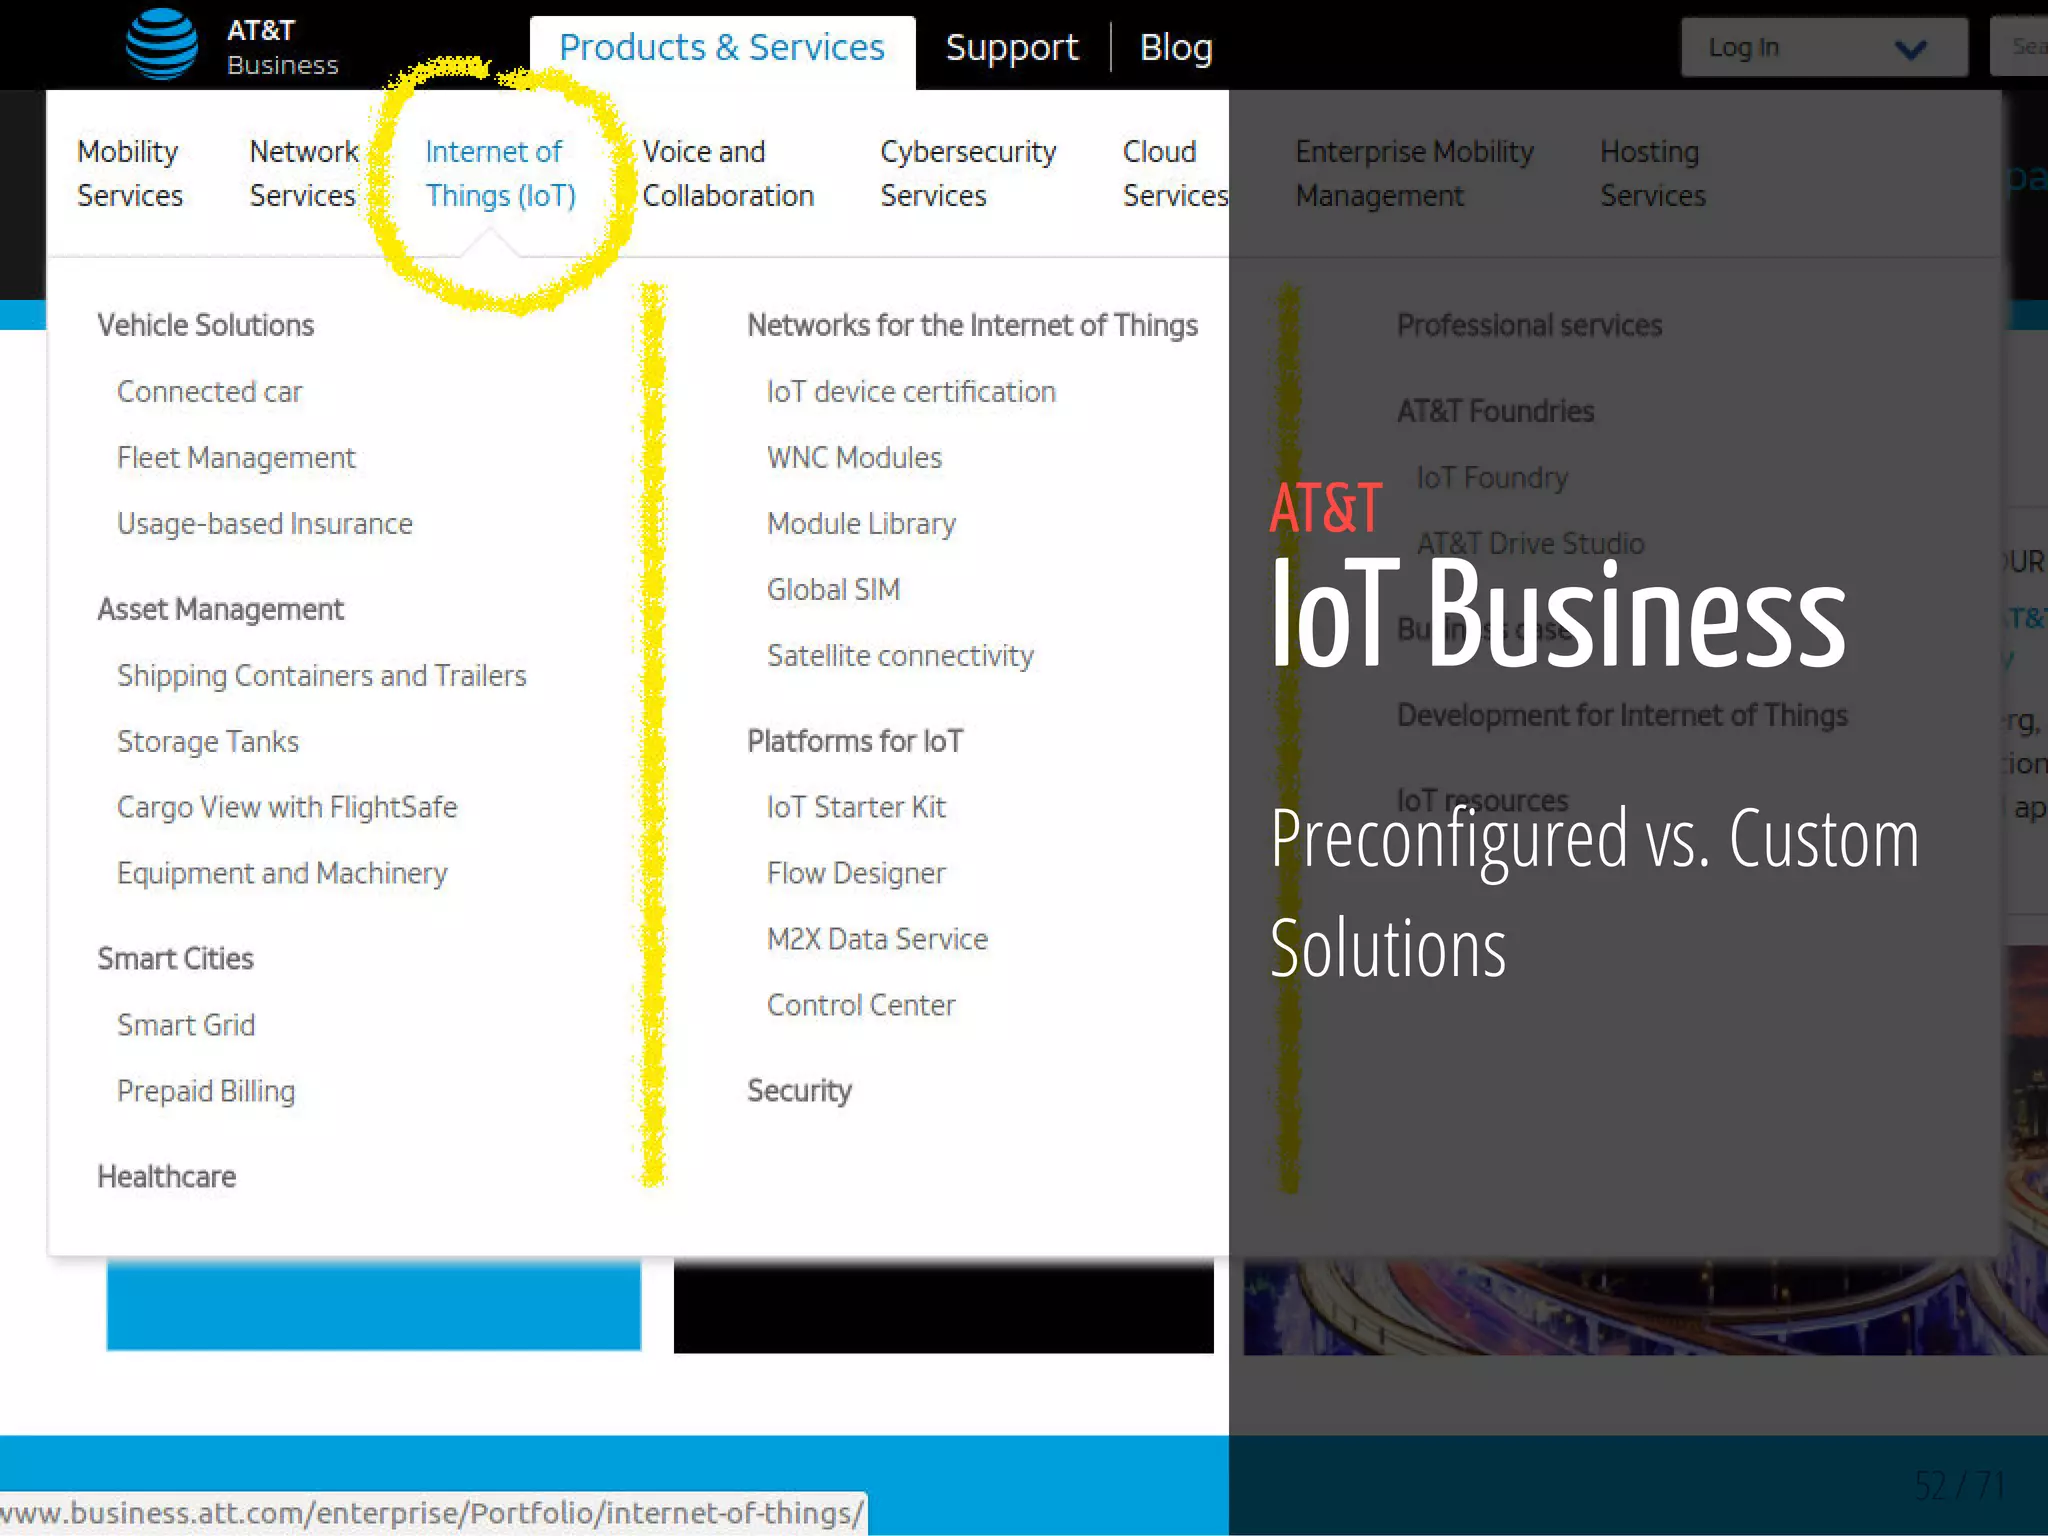Image resolution: width=2048 pixels, height=1536 pixels.
Task: Open Prepaid Billing link
Action: [x=206, y=1091]
